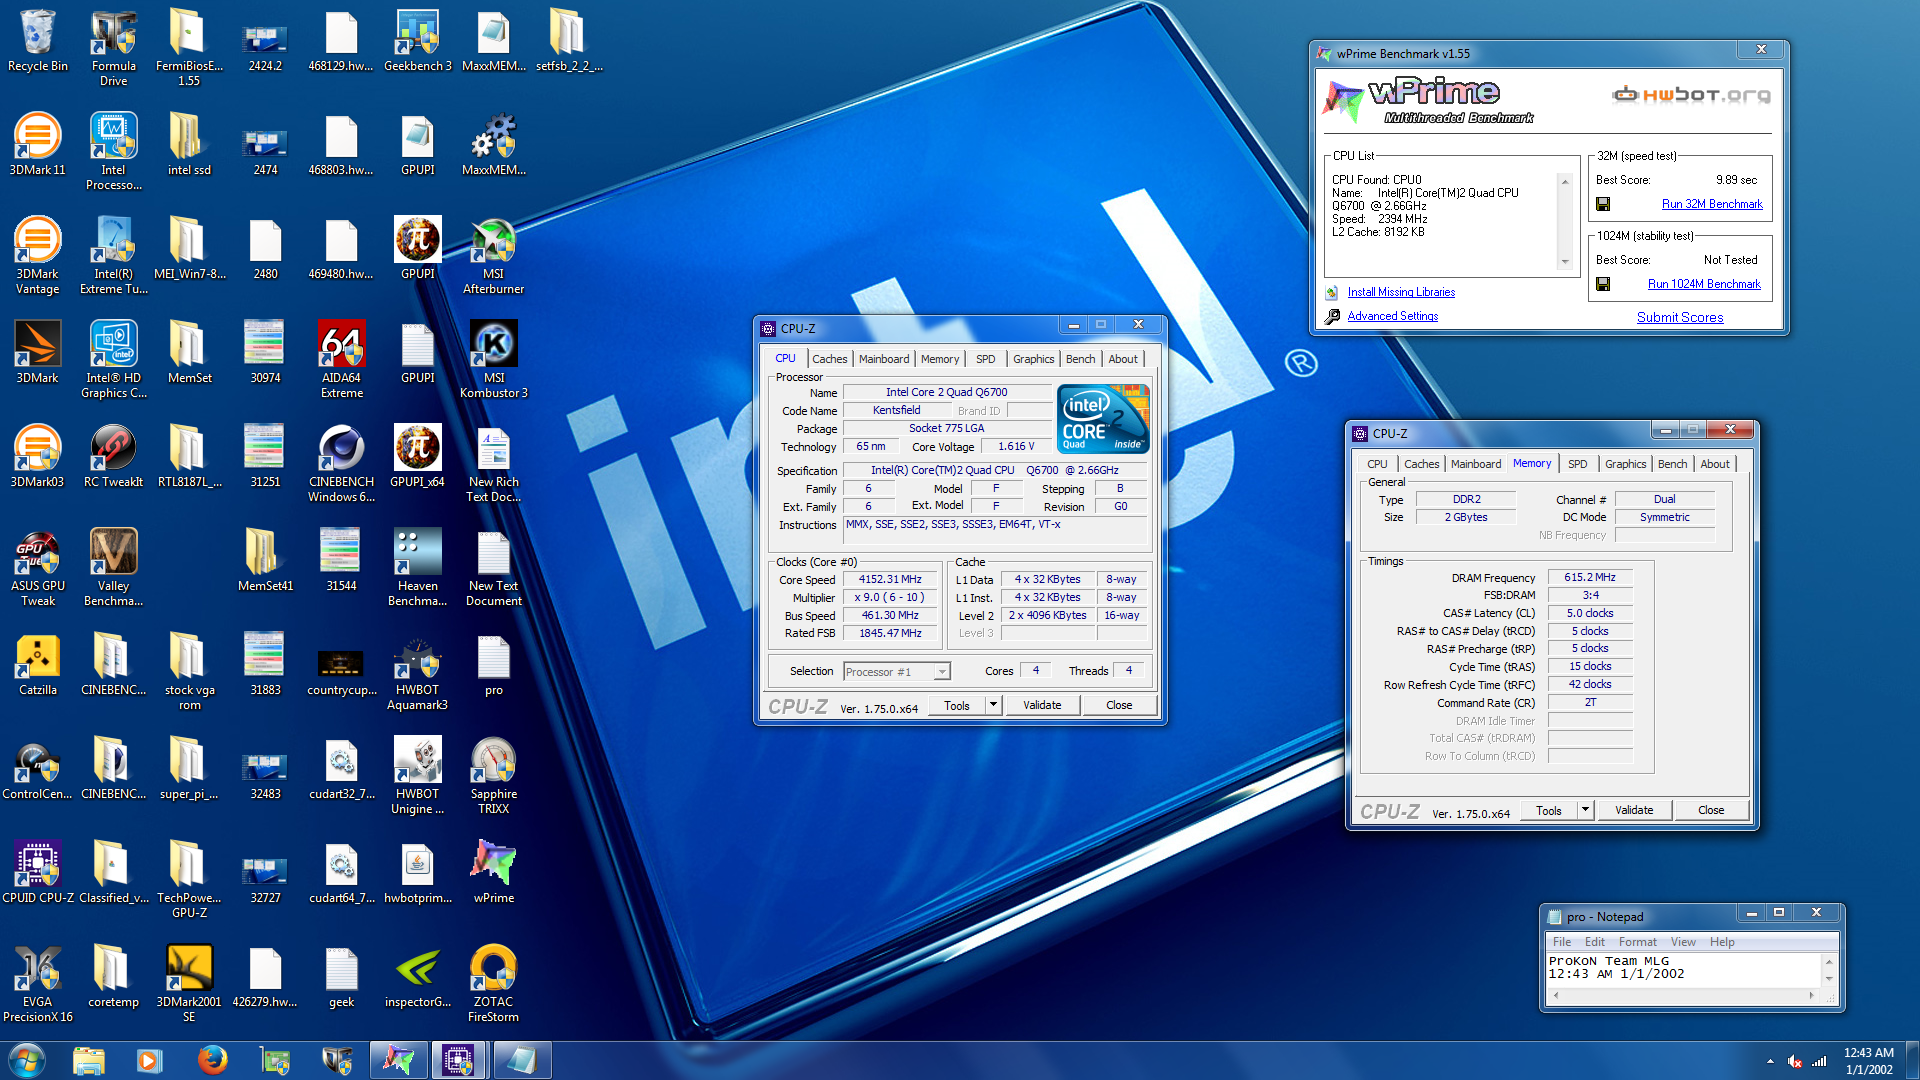Open ASUS GPU Tweak shortcut
This screenshot has height=1080, width=1920.
pyautogui.click(x=38, y=569)
